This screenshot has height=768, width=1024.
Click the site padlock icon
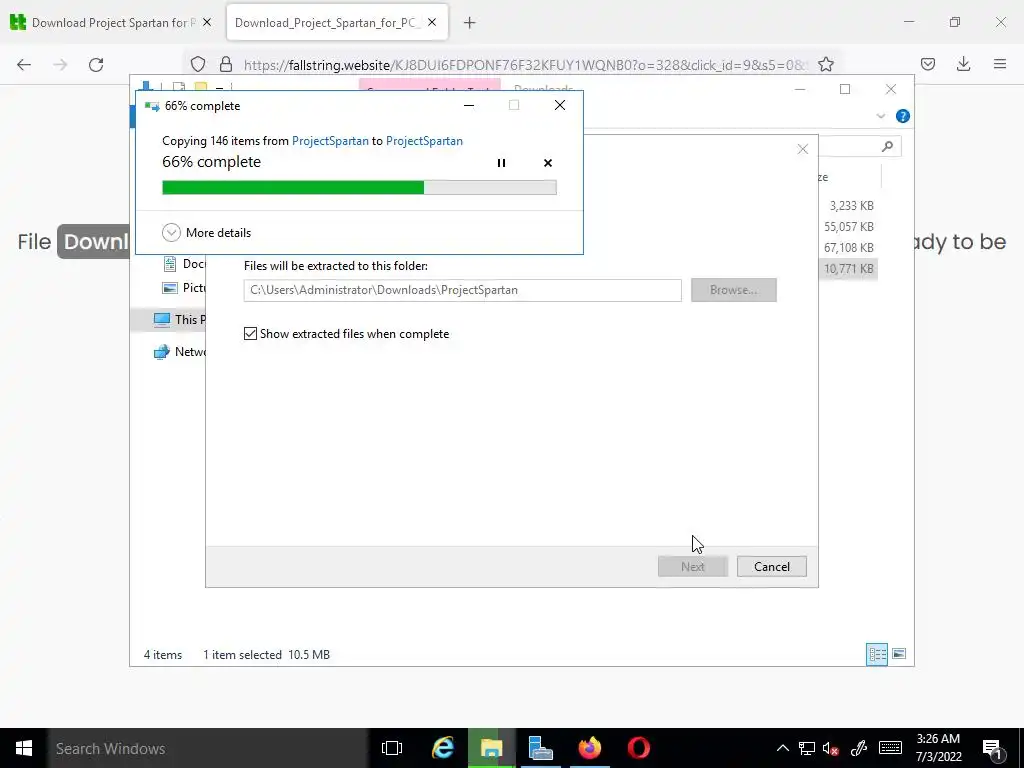225,65
